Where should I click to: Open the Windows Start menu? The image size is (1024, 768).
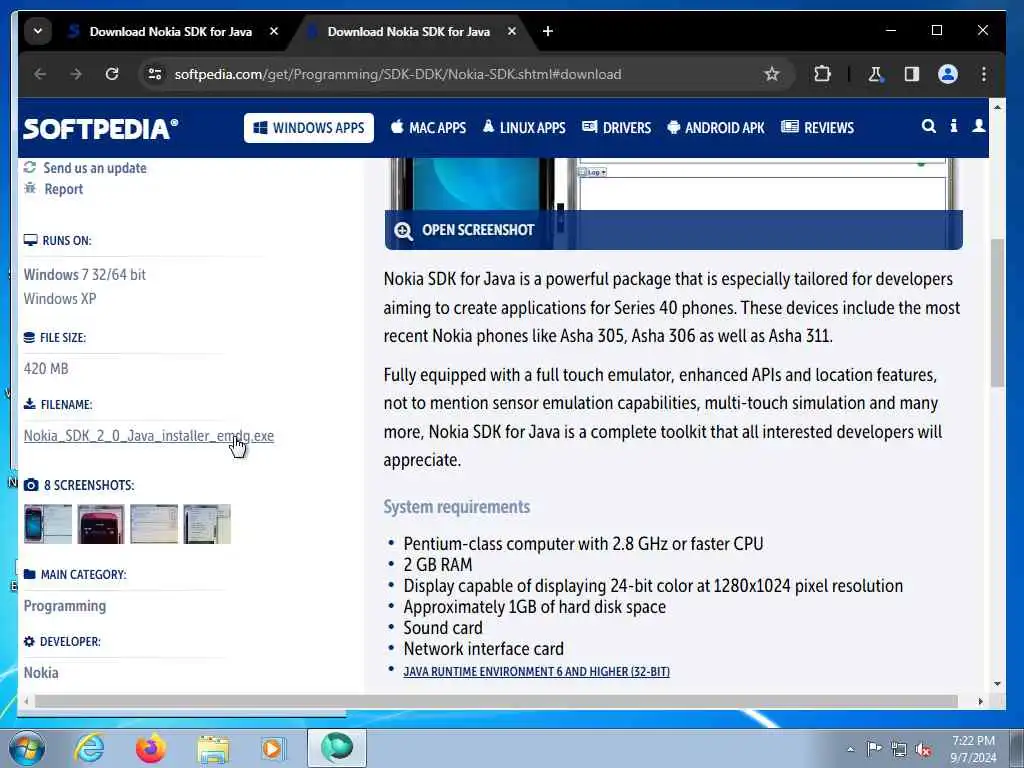(27, 748)
